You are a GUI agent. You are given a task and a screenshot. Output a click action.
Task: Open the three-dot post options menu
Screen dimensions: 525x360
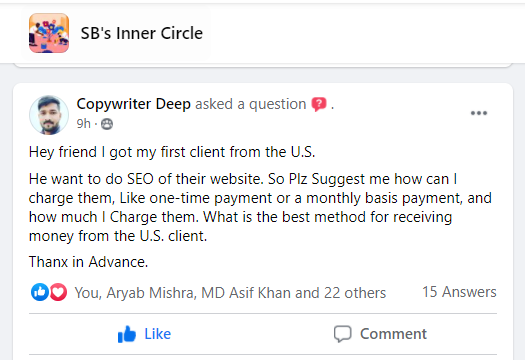tap(479, 113)
